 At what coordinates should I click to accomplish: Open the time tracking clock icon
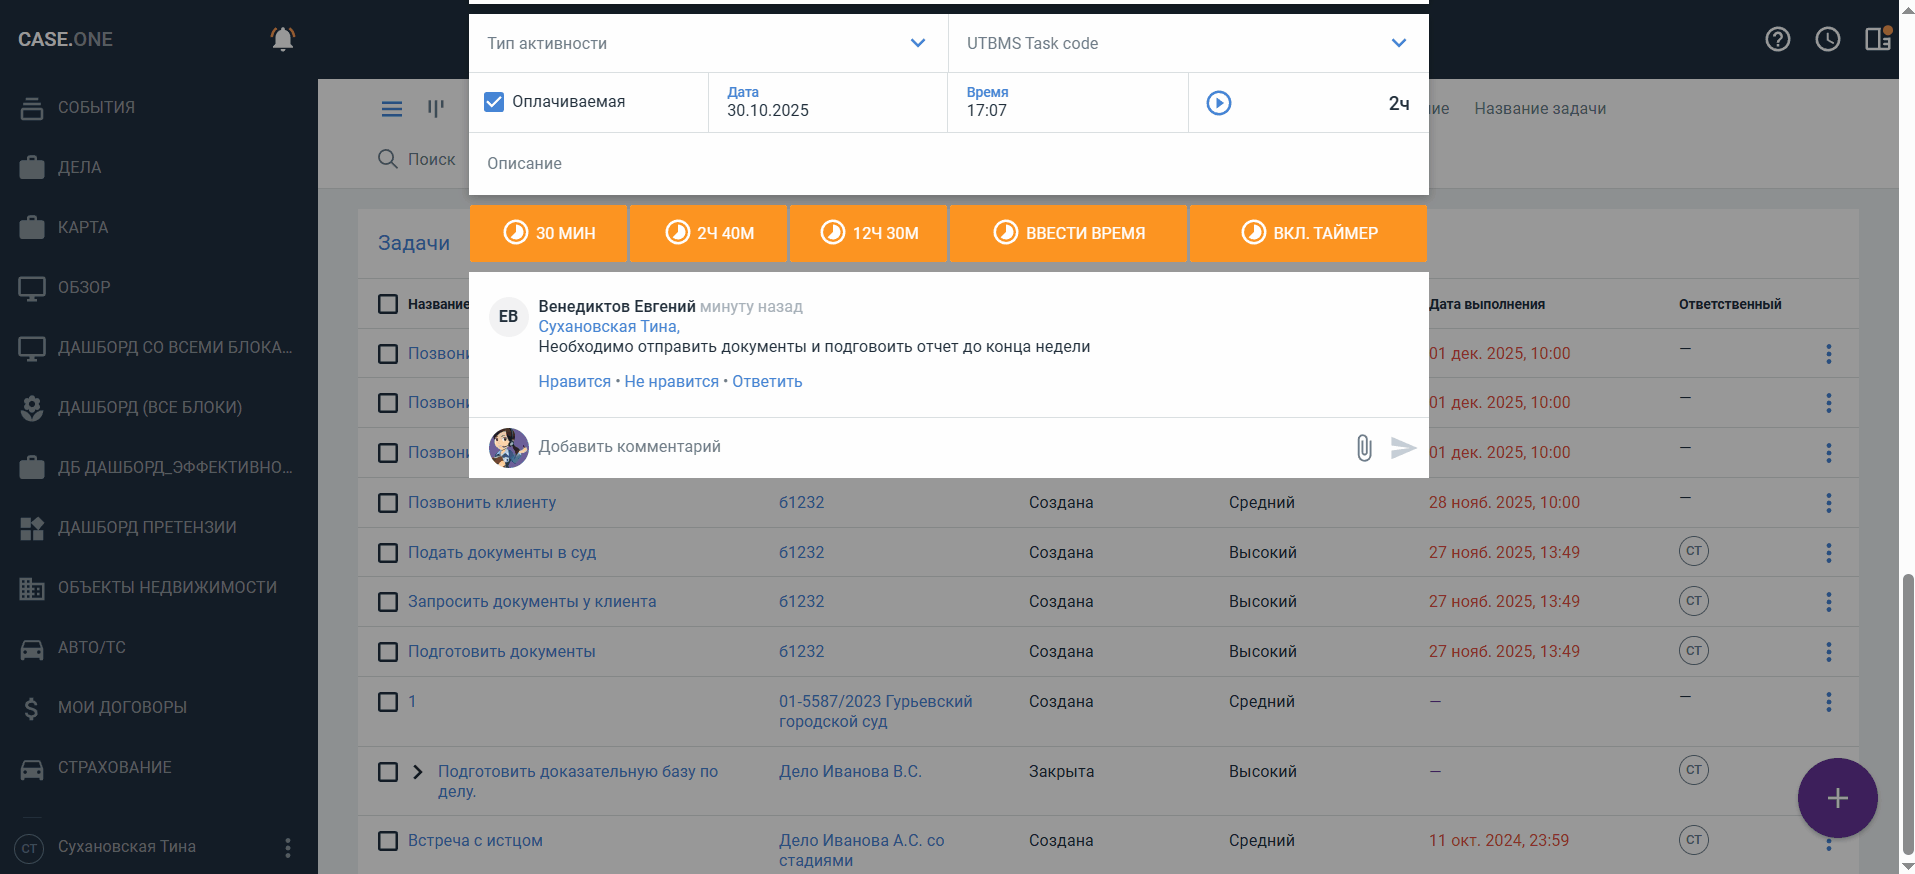(1827, 39)
